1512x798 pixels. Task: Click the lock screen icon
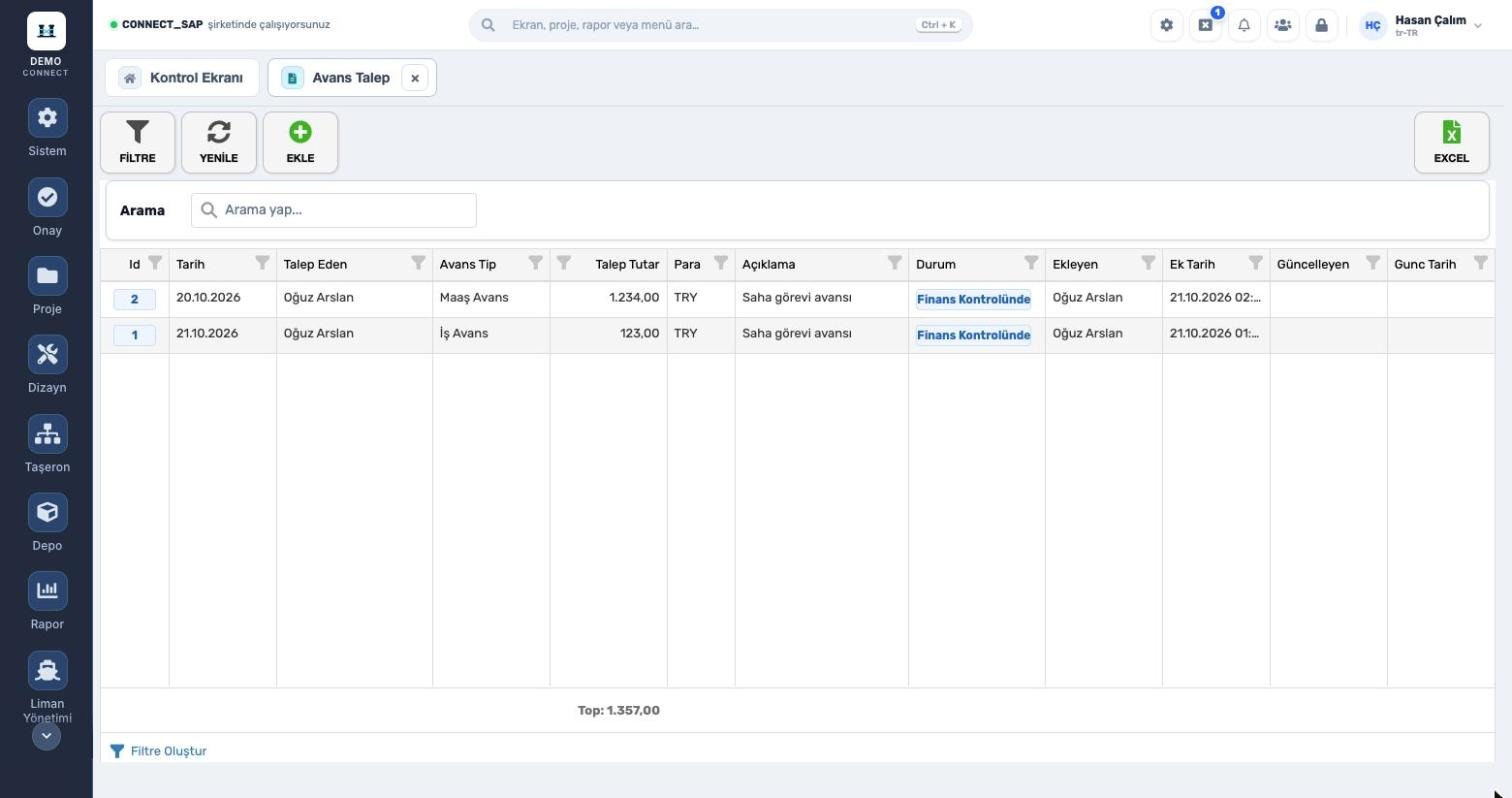(1321, 25)
